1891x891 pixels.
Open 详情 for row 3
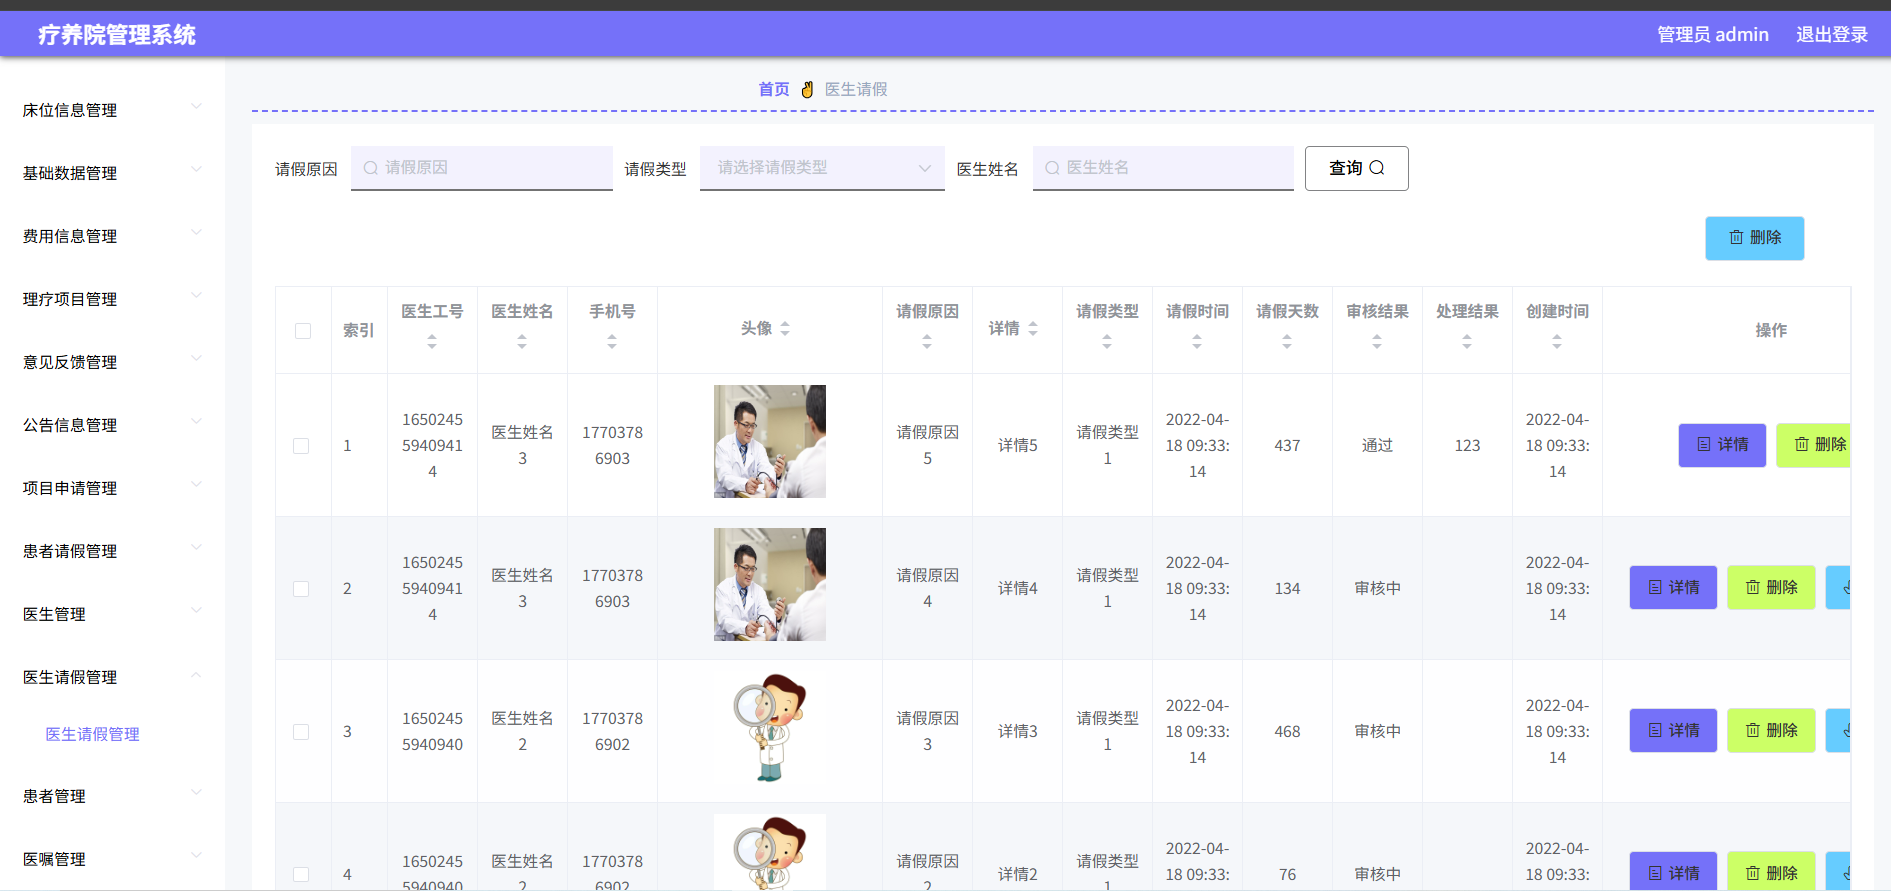point(1673,731)
